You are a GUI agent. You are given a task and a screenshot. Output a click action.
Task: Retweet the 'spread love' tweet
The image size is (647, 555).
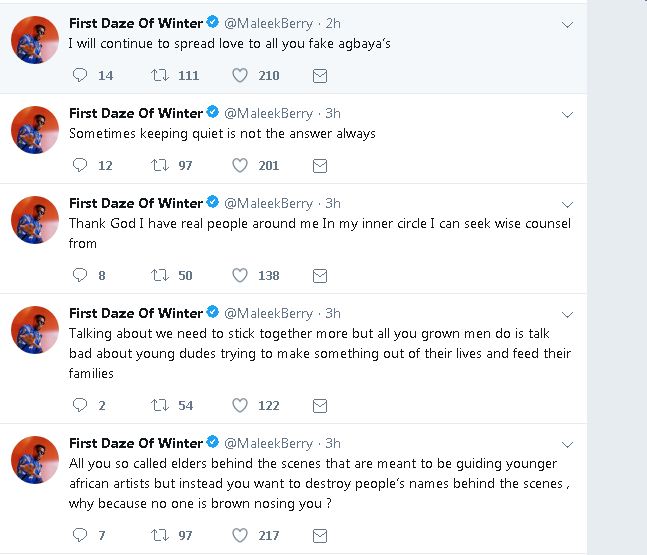point(160,75)
